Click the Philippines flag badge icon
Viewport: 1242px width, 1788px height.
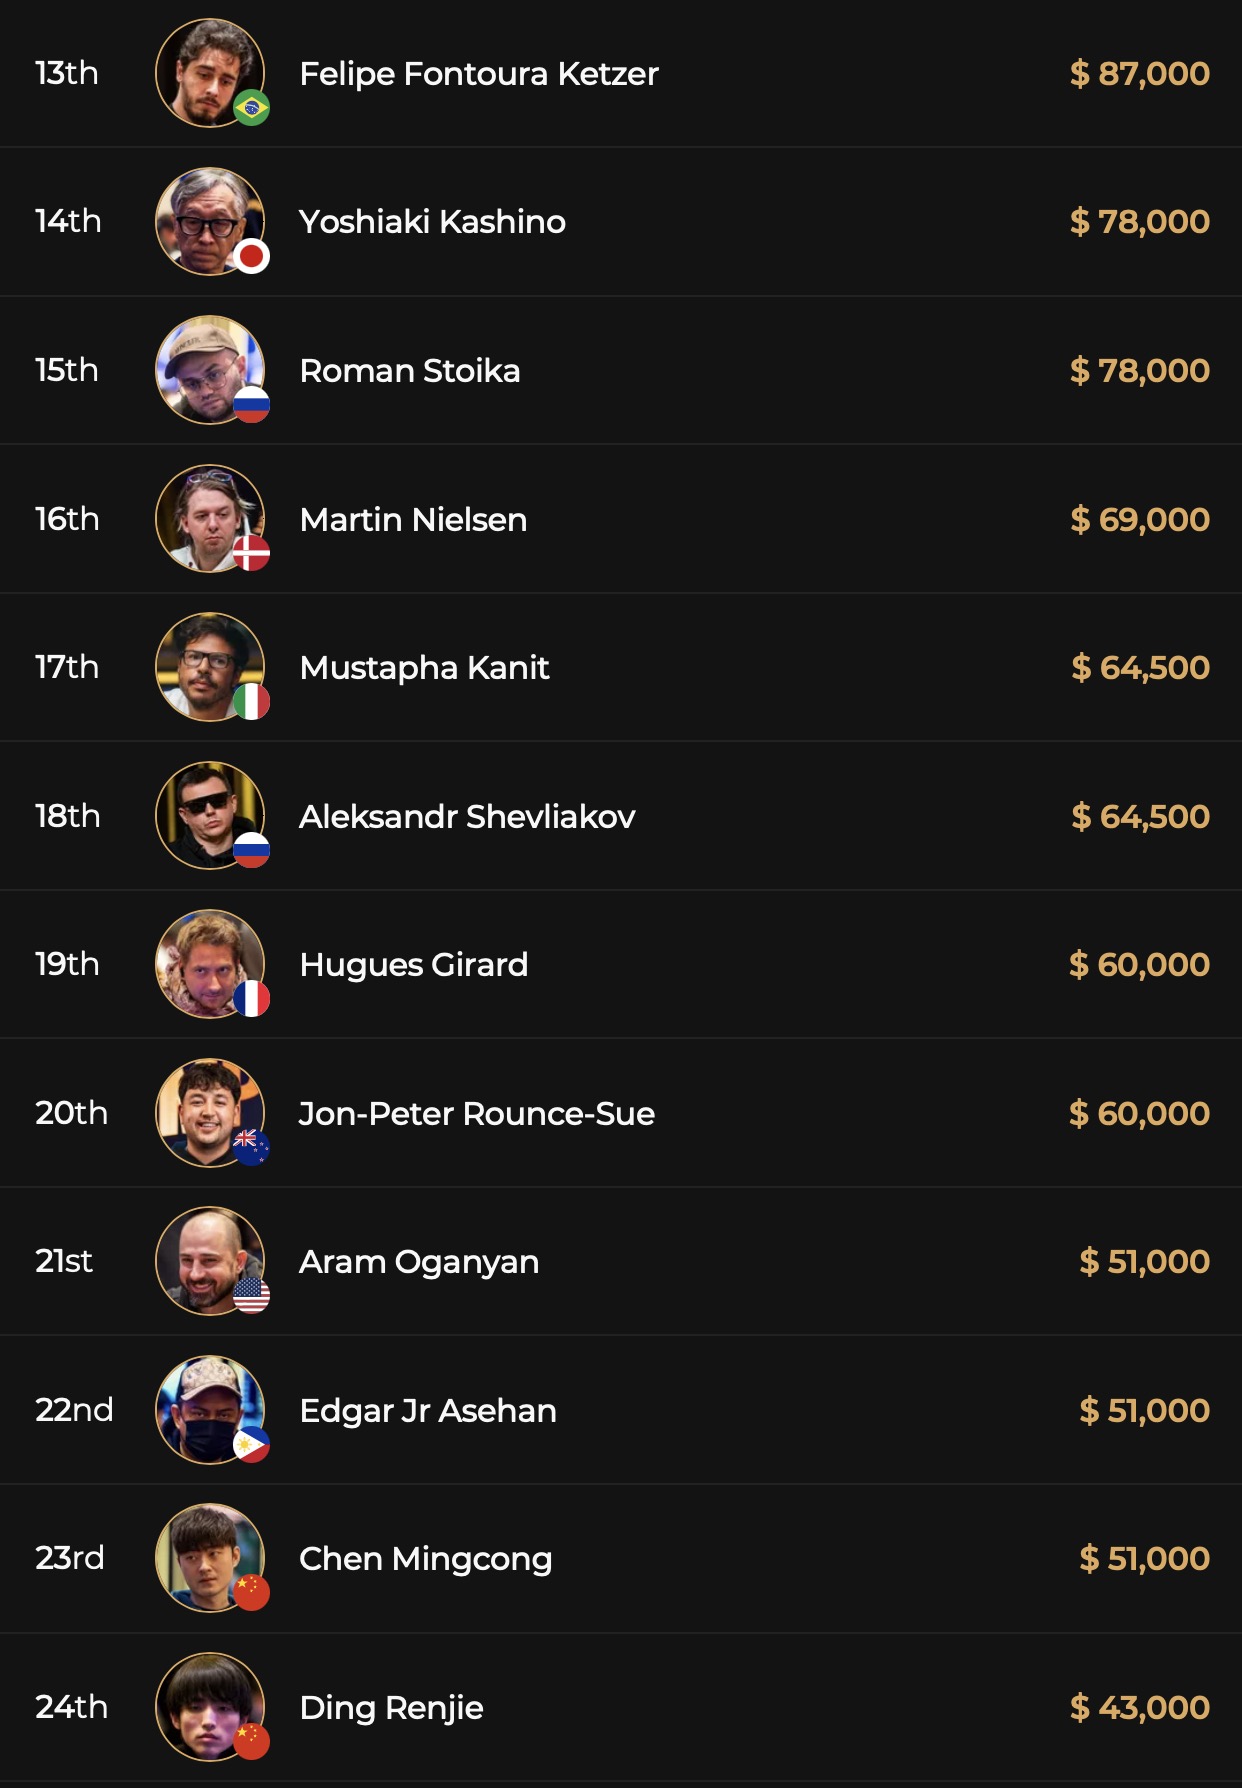click(x=251, y=1444)
